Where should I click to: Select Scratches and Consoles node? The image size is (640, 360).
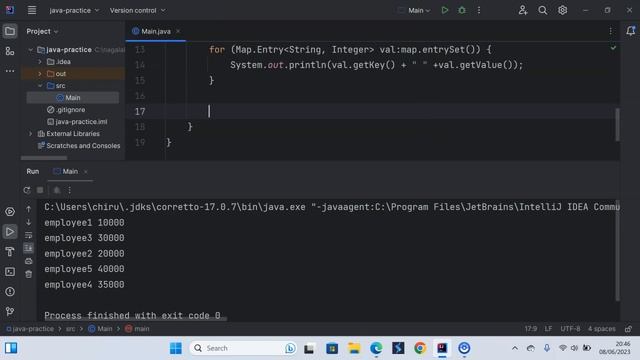click(79, 146)
